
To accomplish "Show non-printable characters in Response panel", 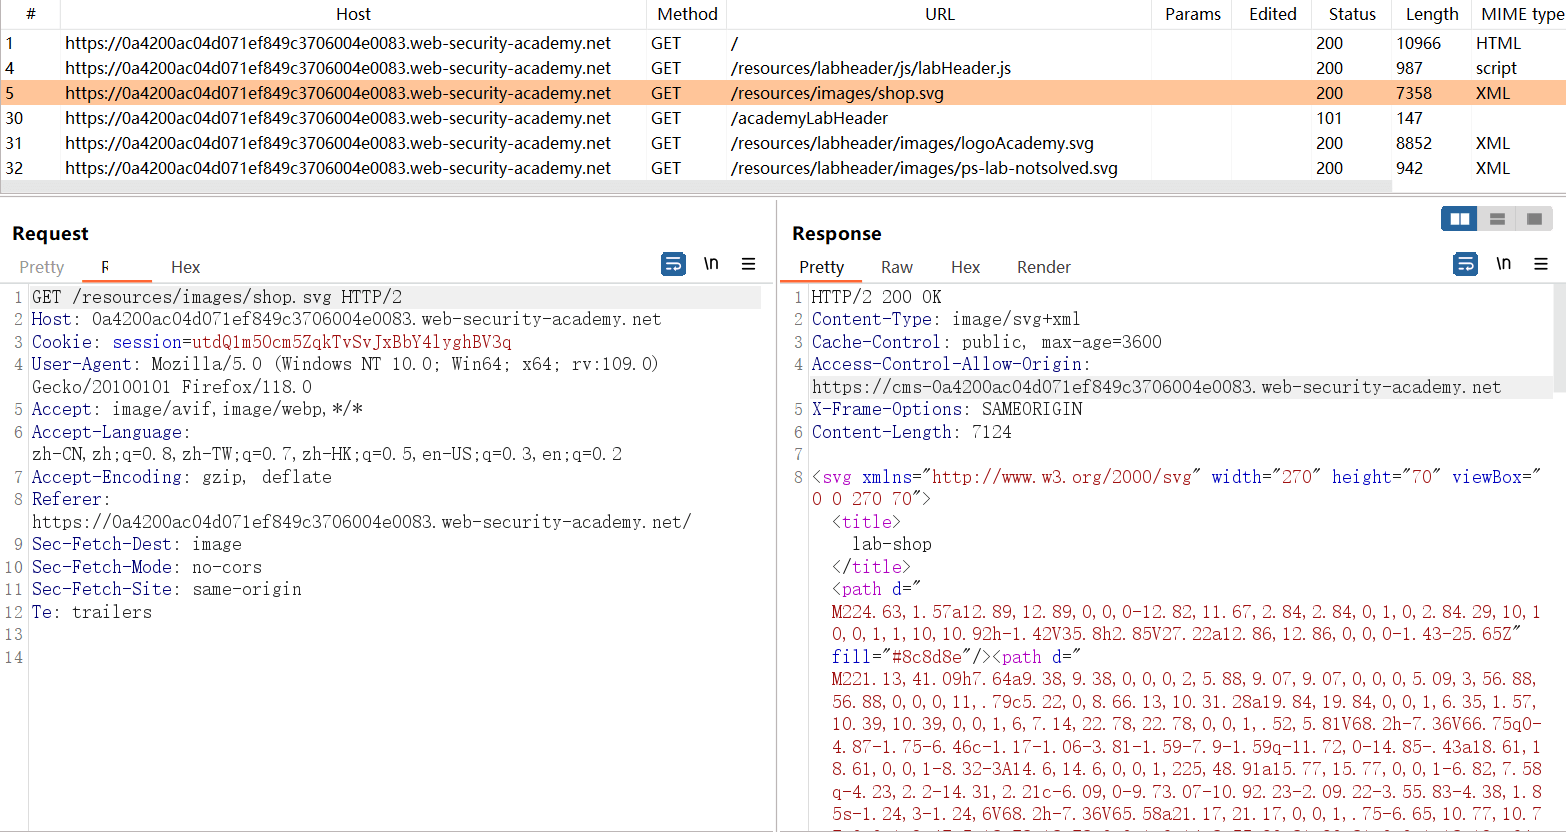I will tap(1503, 264).
